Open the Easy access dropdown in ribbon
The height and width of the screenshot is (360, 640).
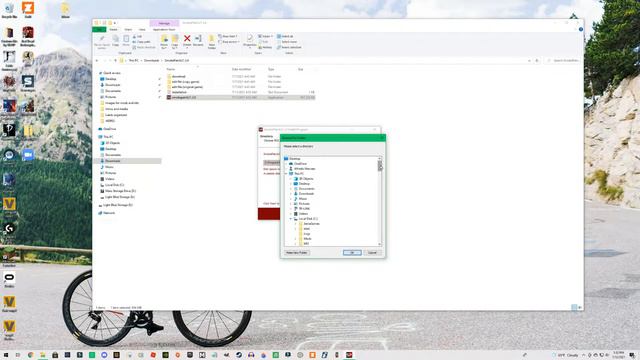pyautogui.click(x=229, y=42)
